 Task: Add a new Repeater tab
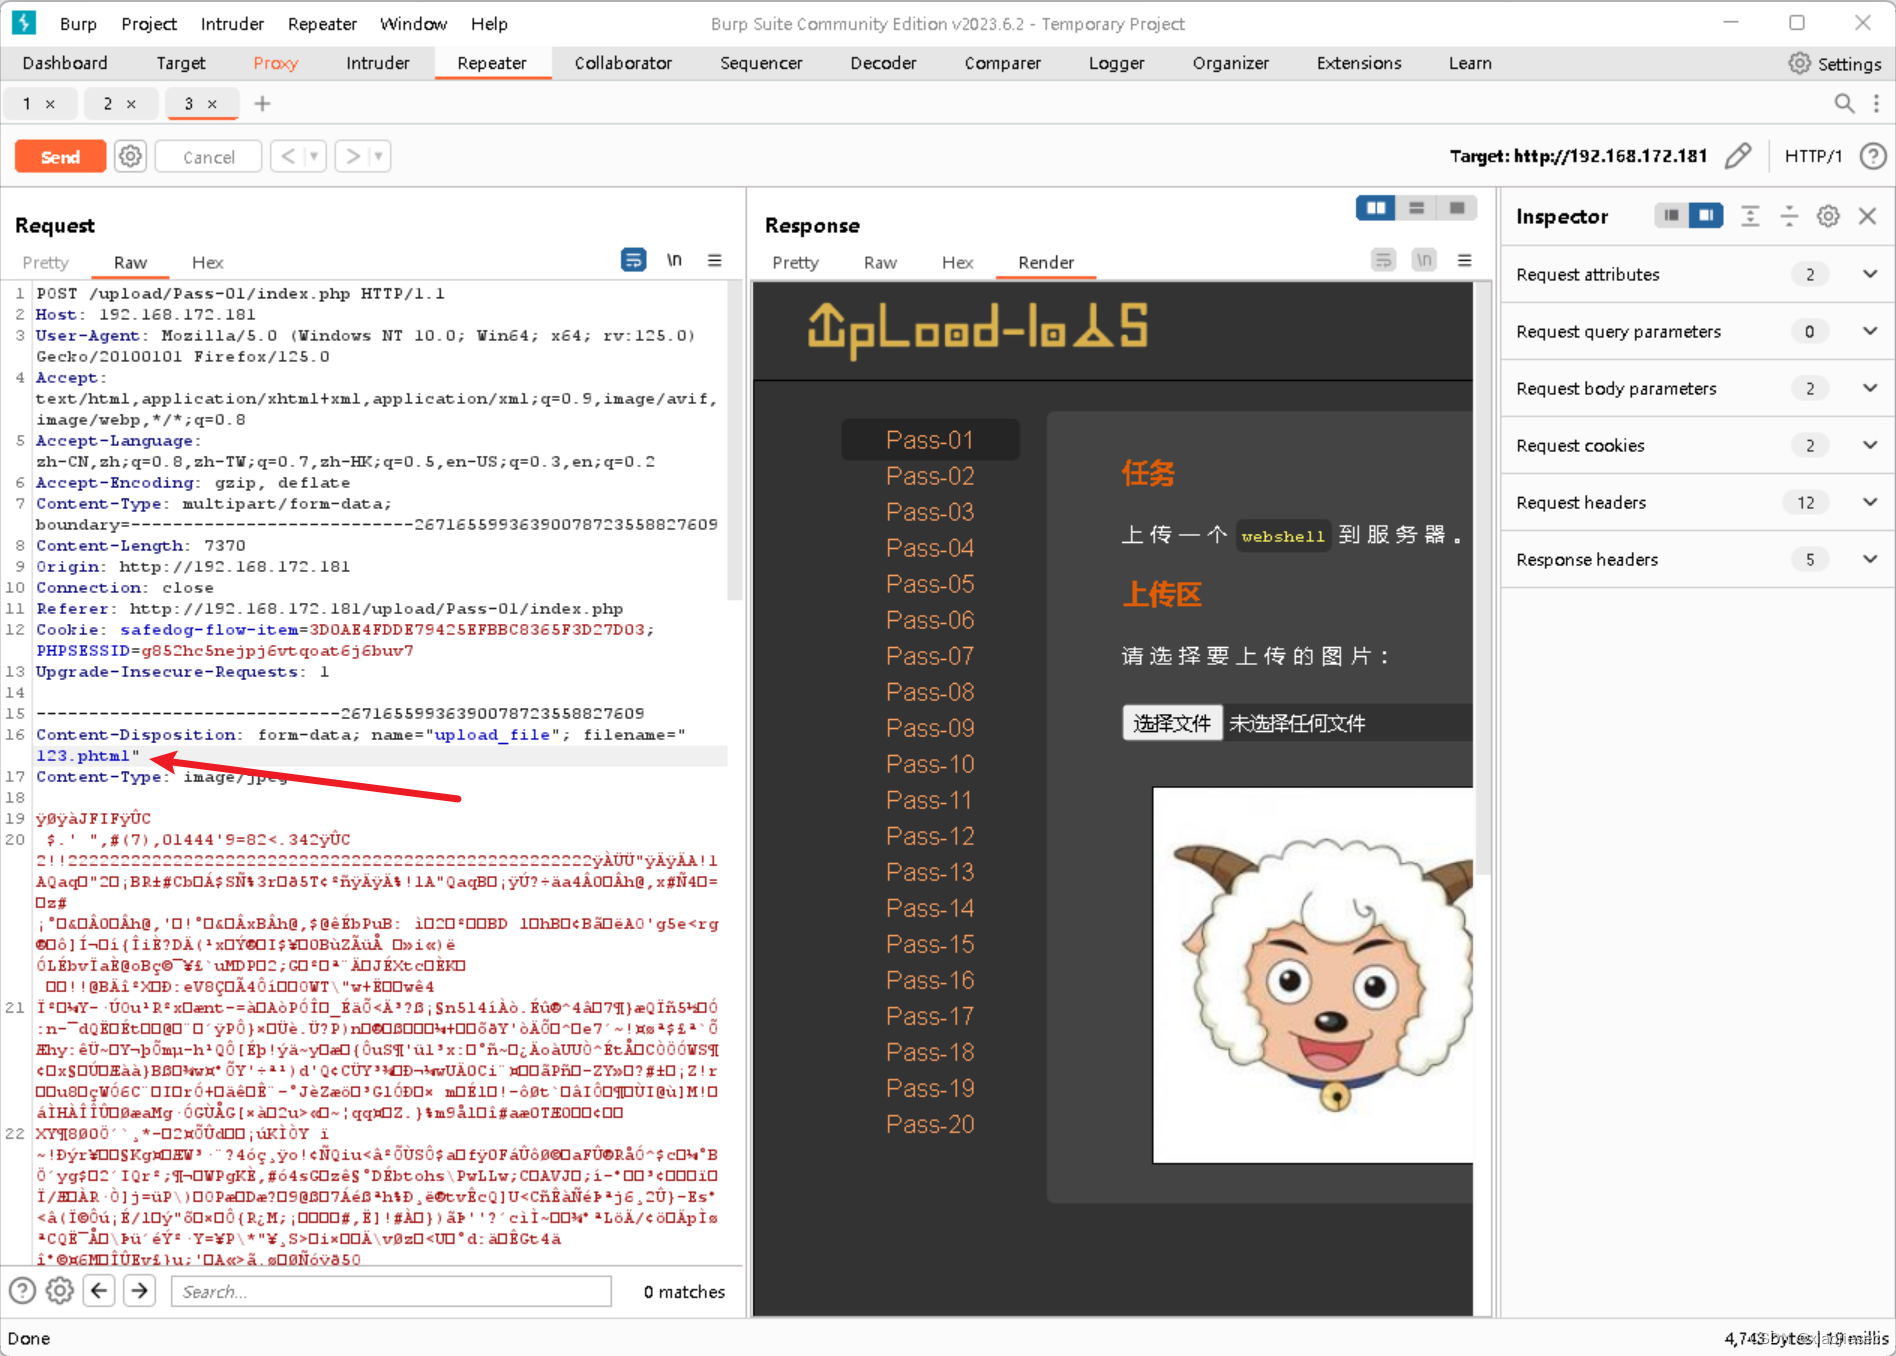[262, 103]
